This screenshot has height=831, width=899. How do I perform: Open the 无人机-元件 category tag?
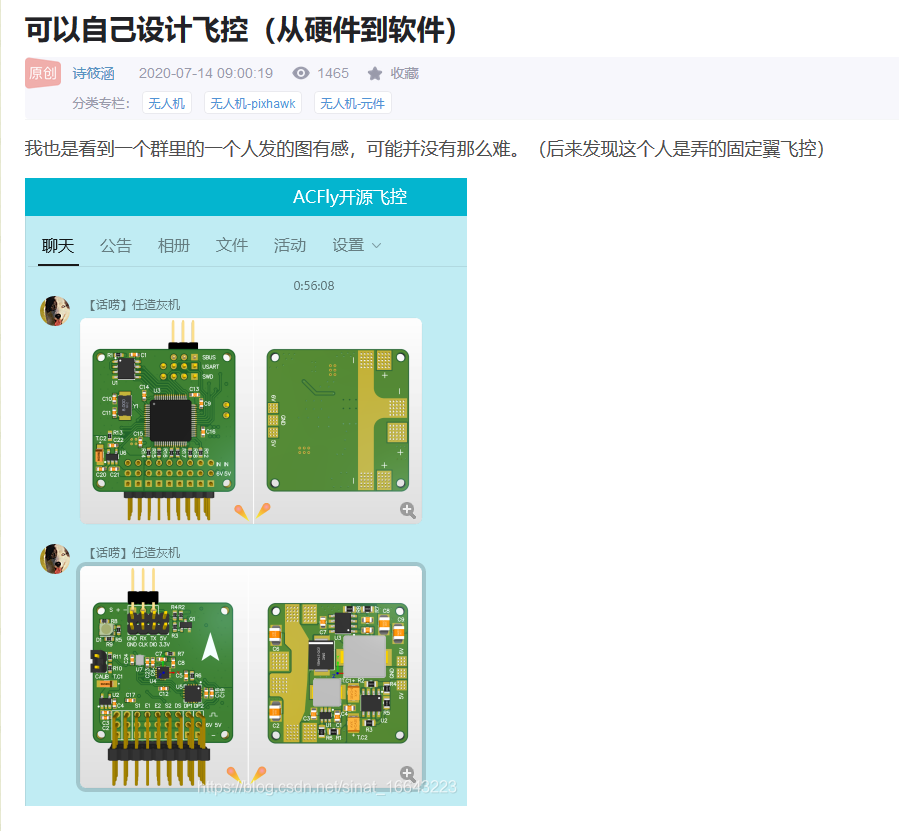pyautogui.click(x=353, y=103)
